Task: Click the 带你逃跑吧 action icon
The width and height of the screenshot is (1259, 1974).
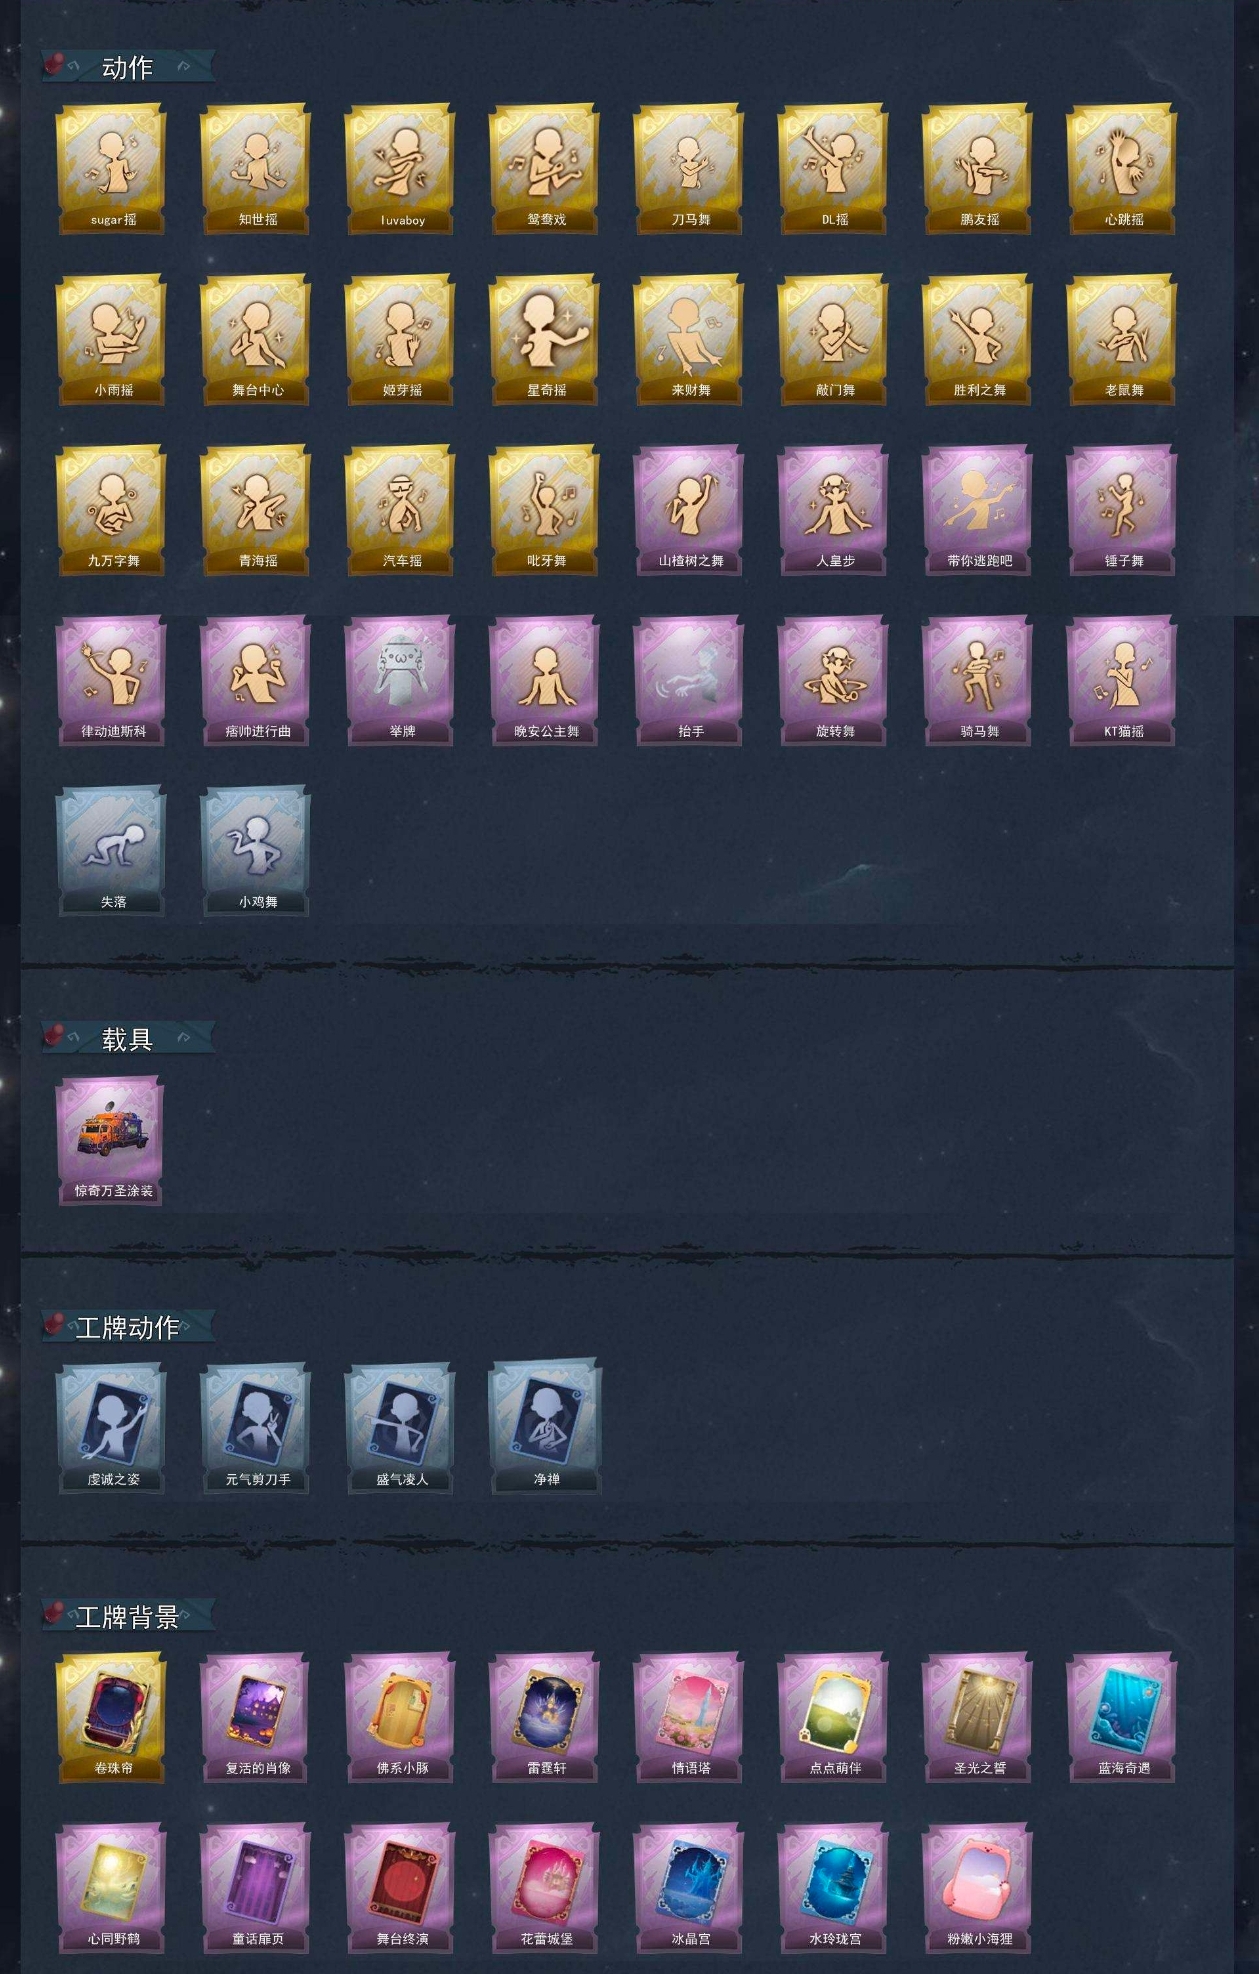Action: [977, 510]
